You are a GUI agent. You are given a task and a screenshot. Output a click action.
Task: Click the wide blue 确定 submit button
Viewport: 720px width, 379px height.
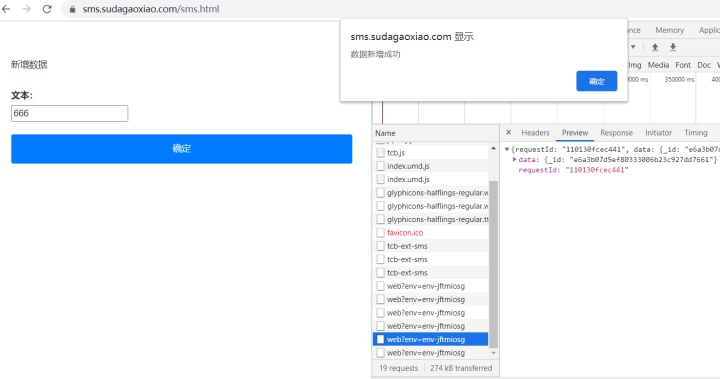181,149
